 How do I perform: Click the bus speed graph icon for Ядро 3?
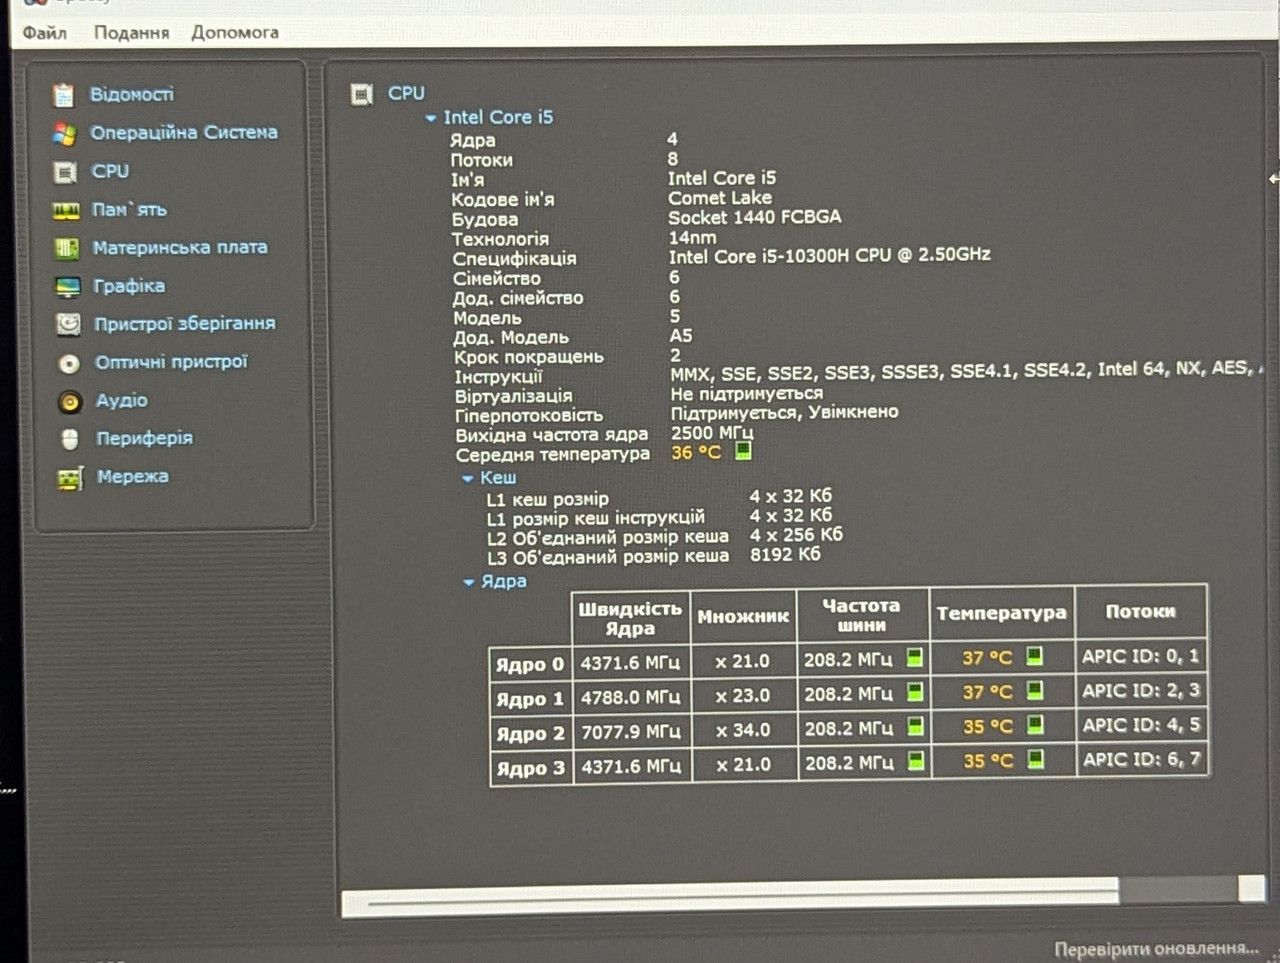pos(915,761)
